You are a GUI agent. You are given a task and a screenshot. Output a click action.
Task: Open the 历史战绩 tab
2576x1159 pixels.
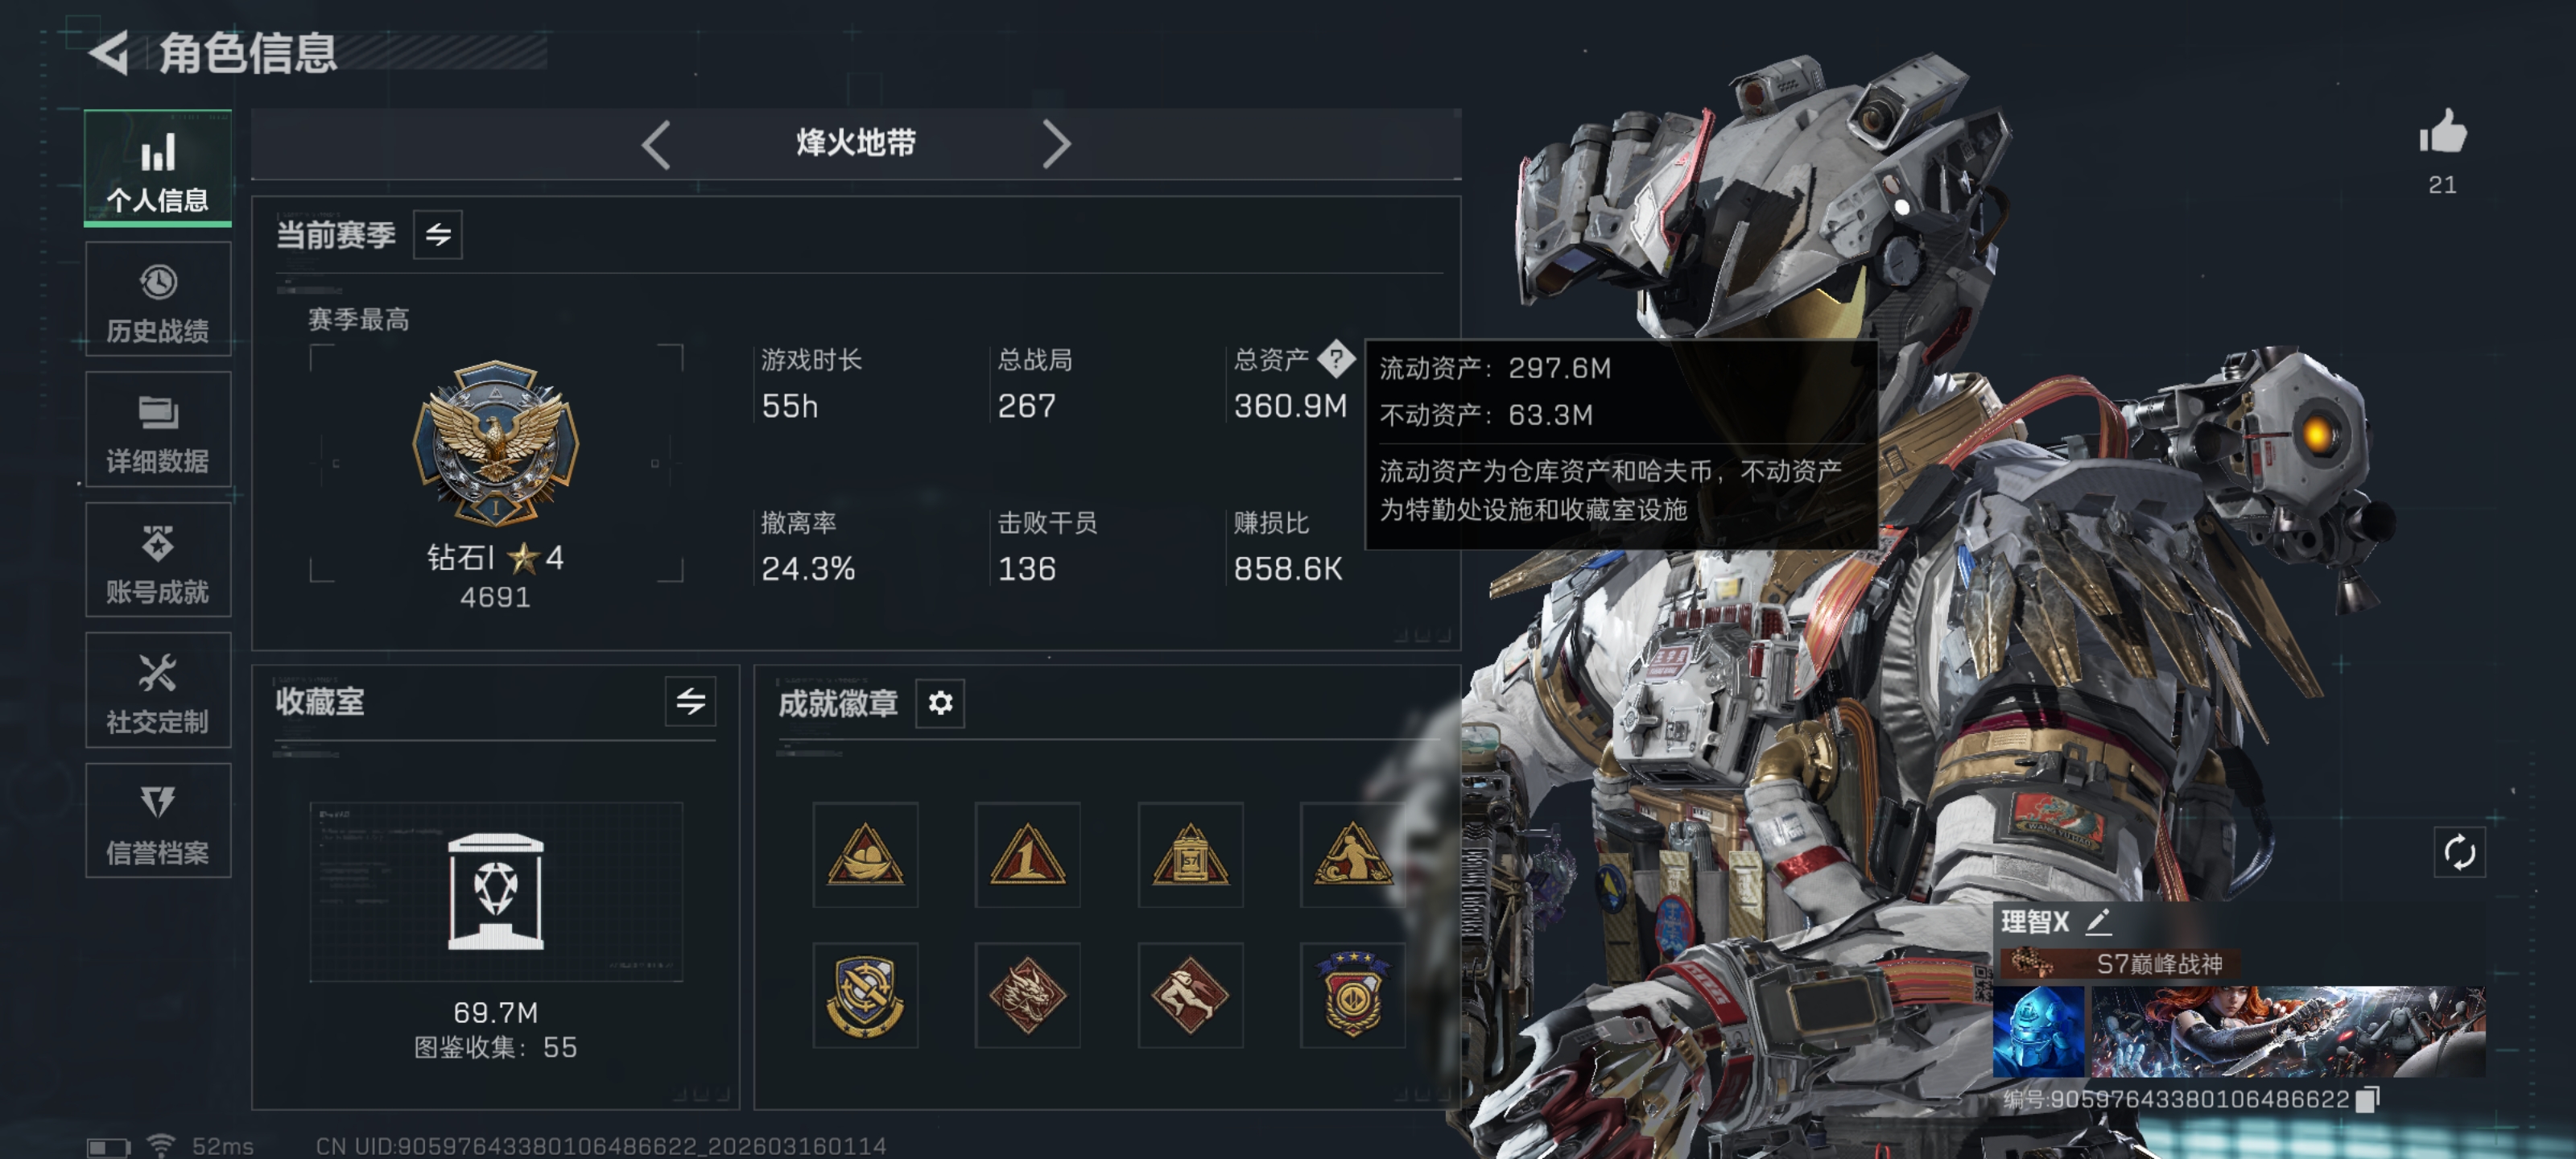(x=158, y=299)
